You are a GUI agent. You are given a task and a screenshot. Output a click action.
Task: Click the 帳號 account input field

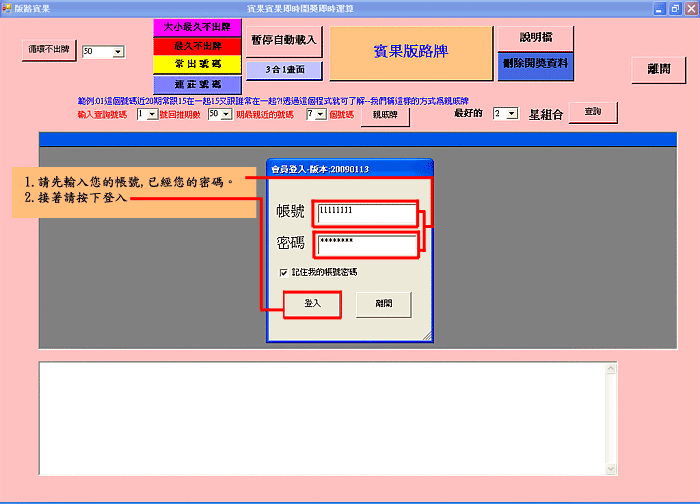click(x=365, y=213)
